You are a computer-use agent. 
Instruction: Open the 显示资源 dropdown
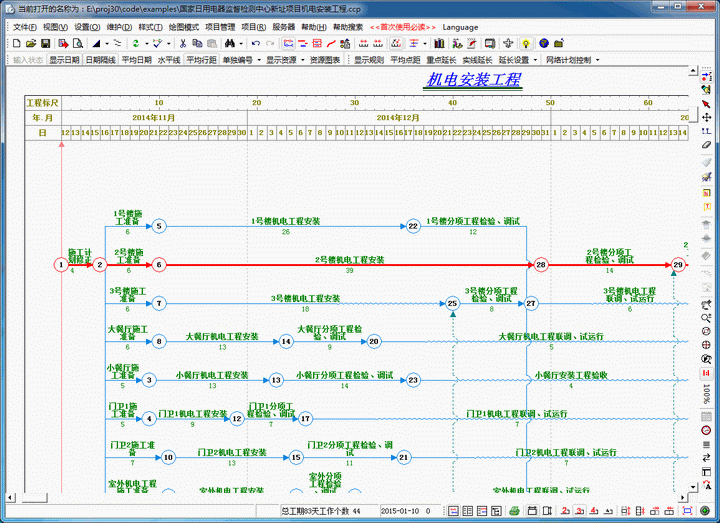pyautogui.click(x=285, y=60)
